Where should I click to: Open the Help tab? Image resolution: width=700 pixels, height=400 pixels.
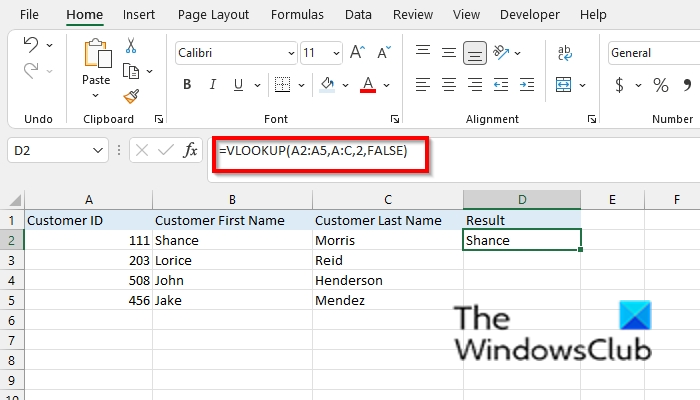[593, 15]
